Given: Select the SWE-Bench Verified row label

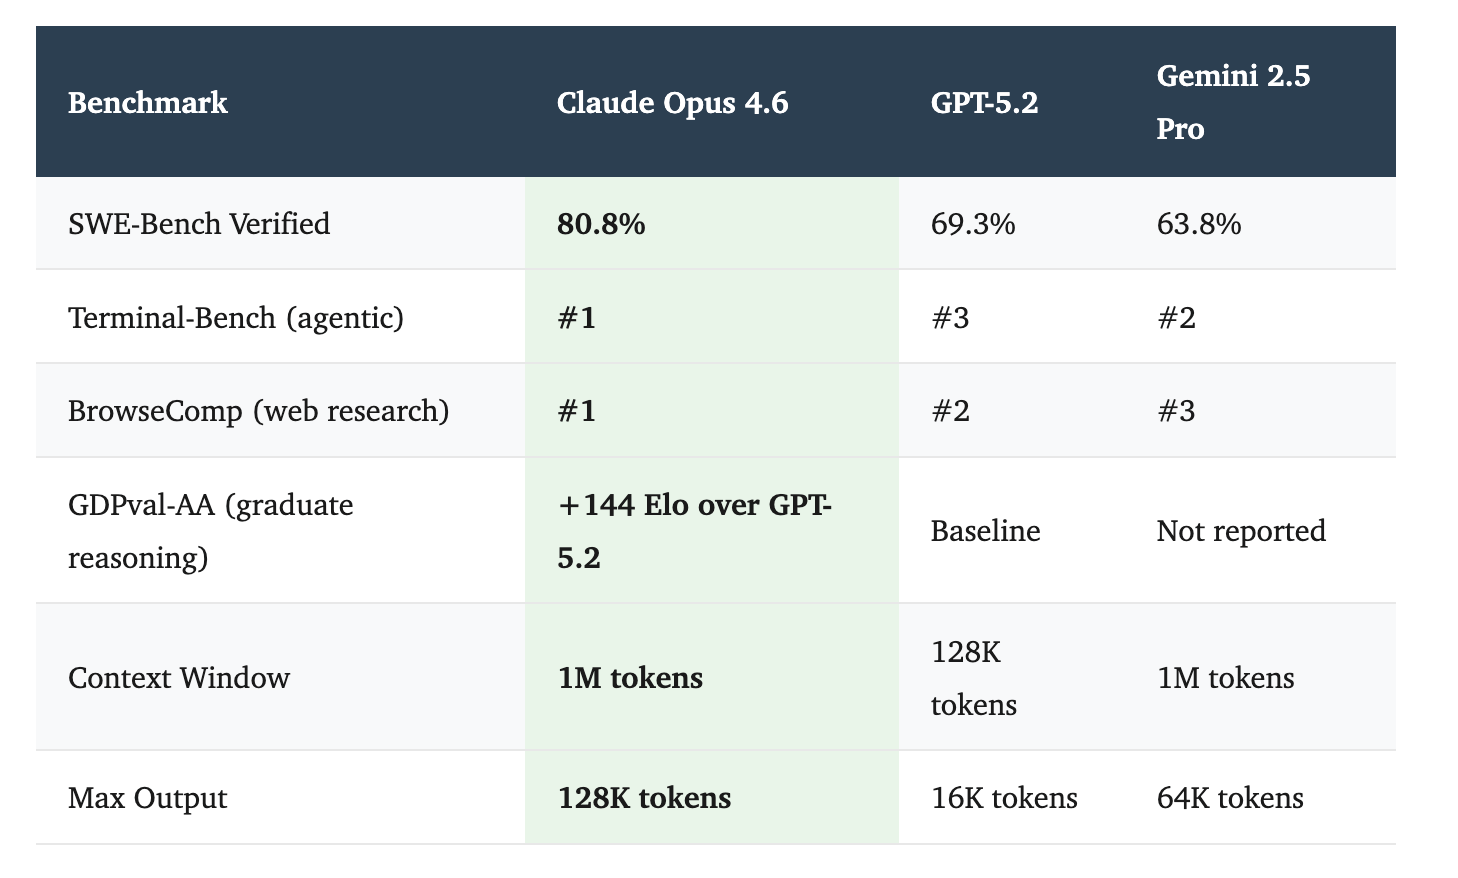Looking at the screenshot, I should (199, 223).
